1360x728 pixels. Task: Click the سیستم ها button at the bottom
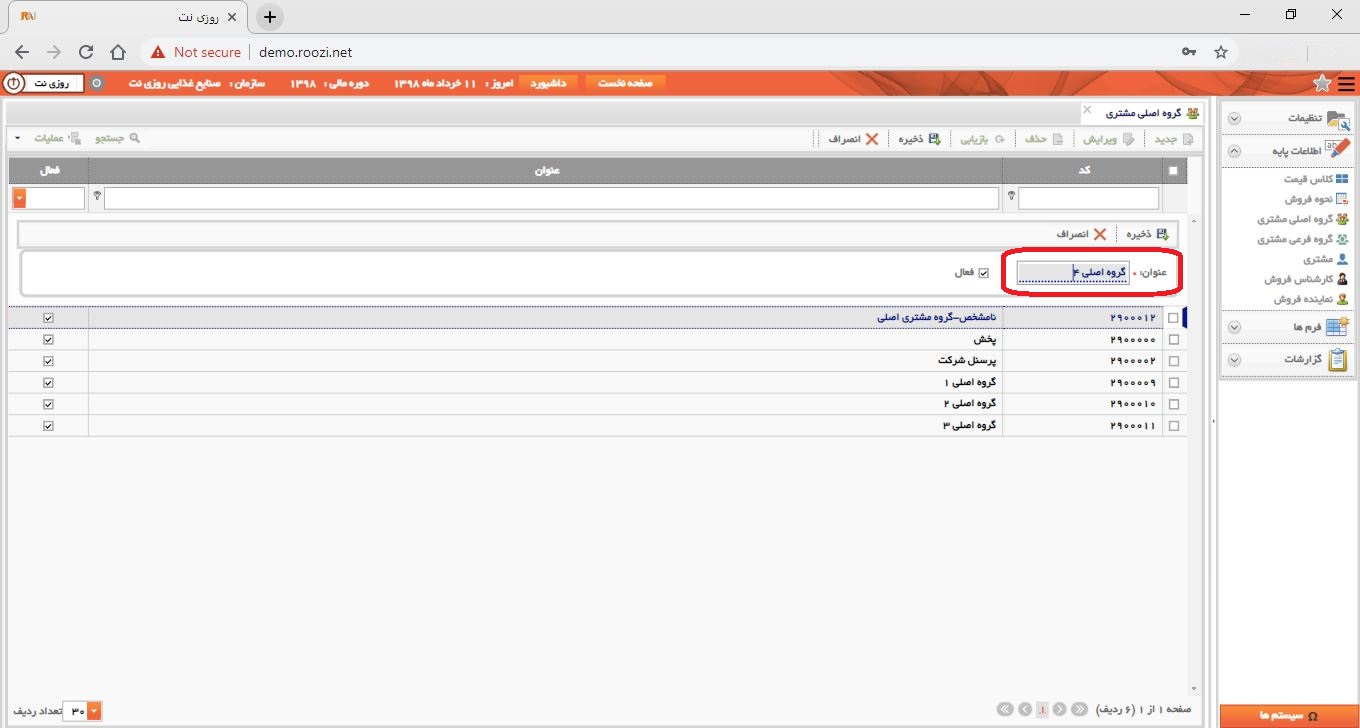click(1288, 716)
